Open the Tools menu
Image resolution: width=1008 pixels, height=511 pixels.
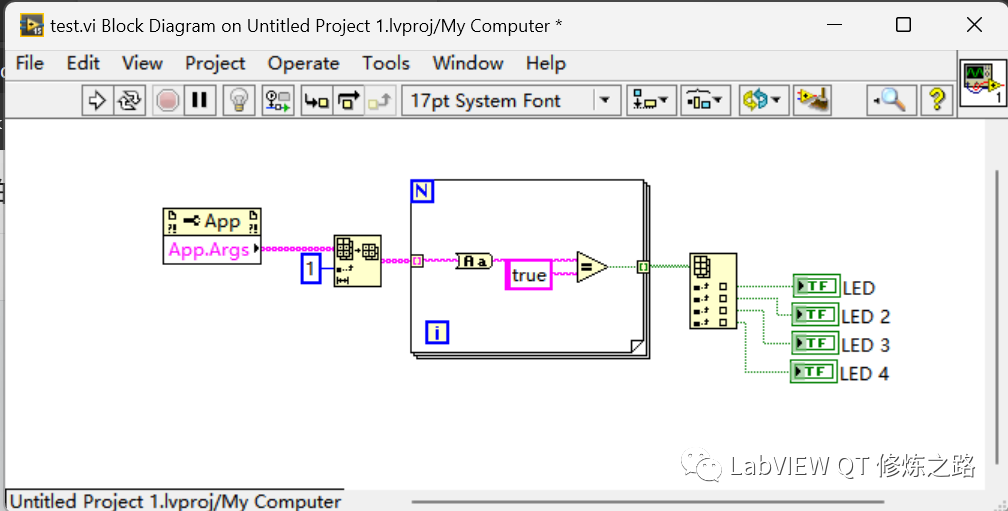(386, 63)
